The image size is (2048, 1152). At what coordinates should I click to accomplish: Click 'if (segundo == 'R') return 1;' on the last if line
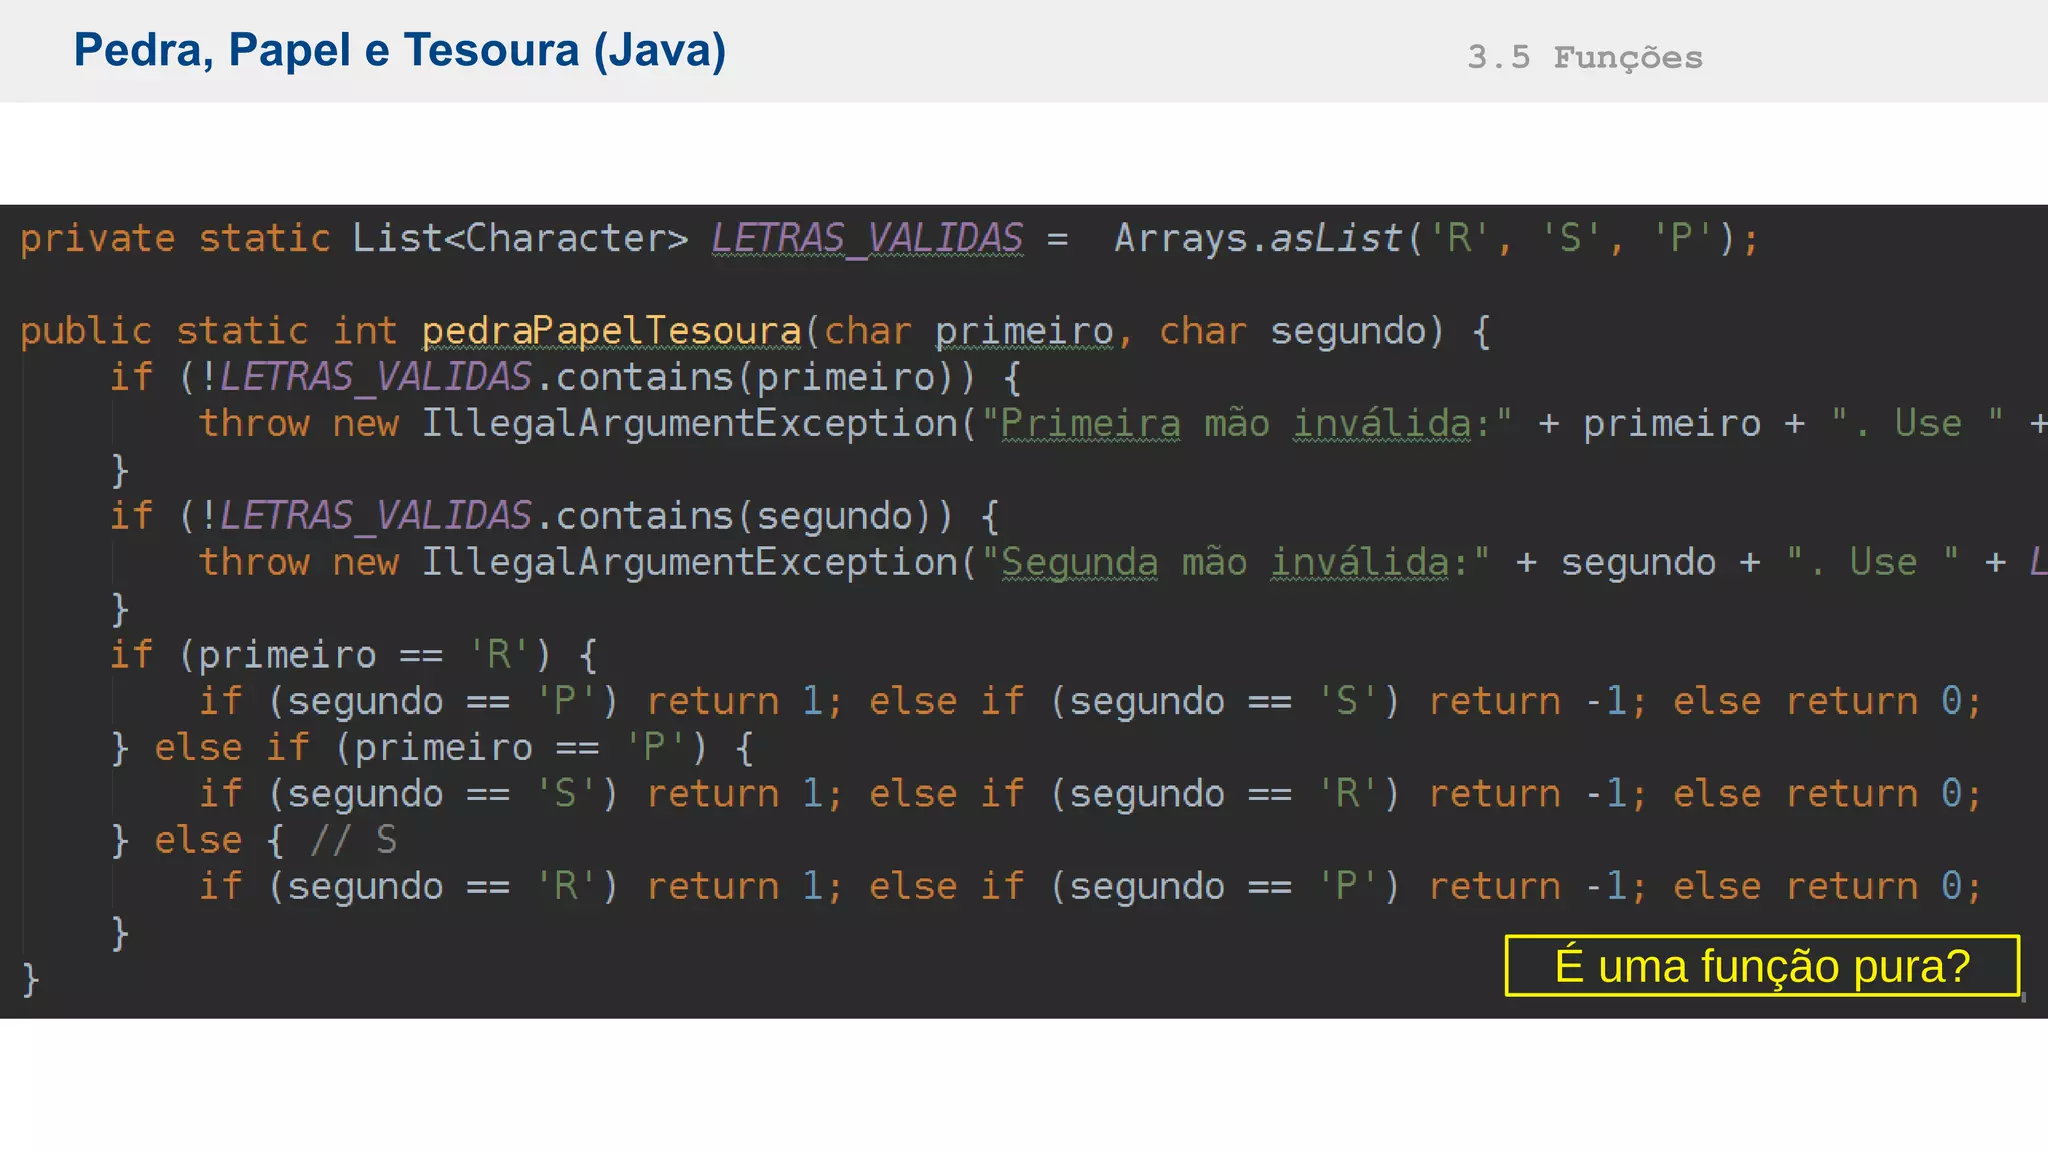521,886
